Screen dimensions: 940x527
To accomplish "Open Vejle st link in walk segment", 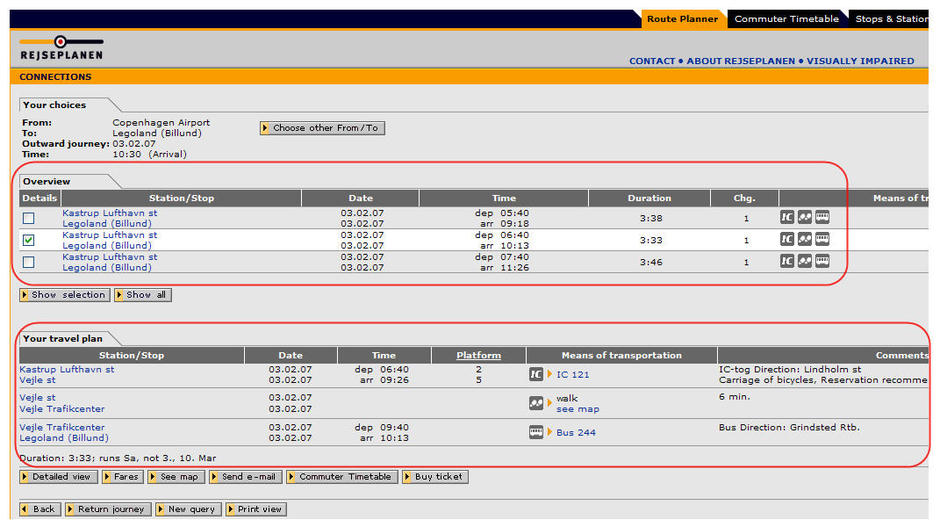I will point(37,397).
